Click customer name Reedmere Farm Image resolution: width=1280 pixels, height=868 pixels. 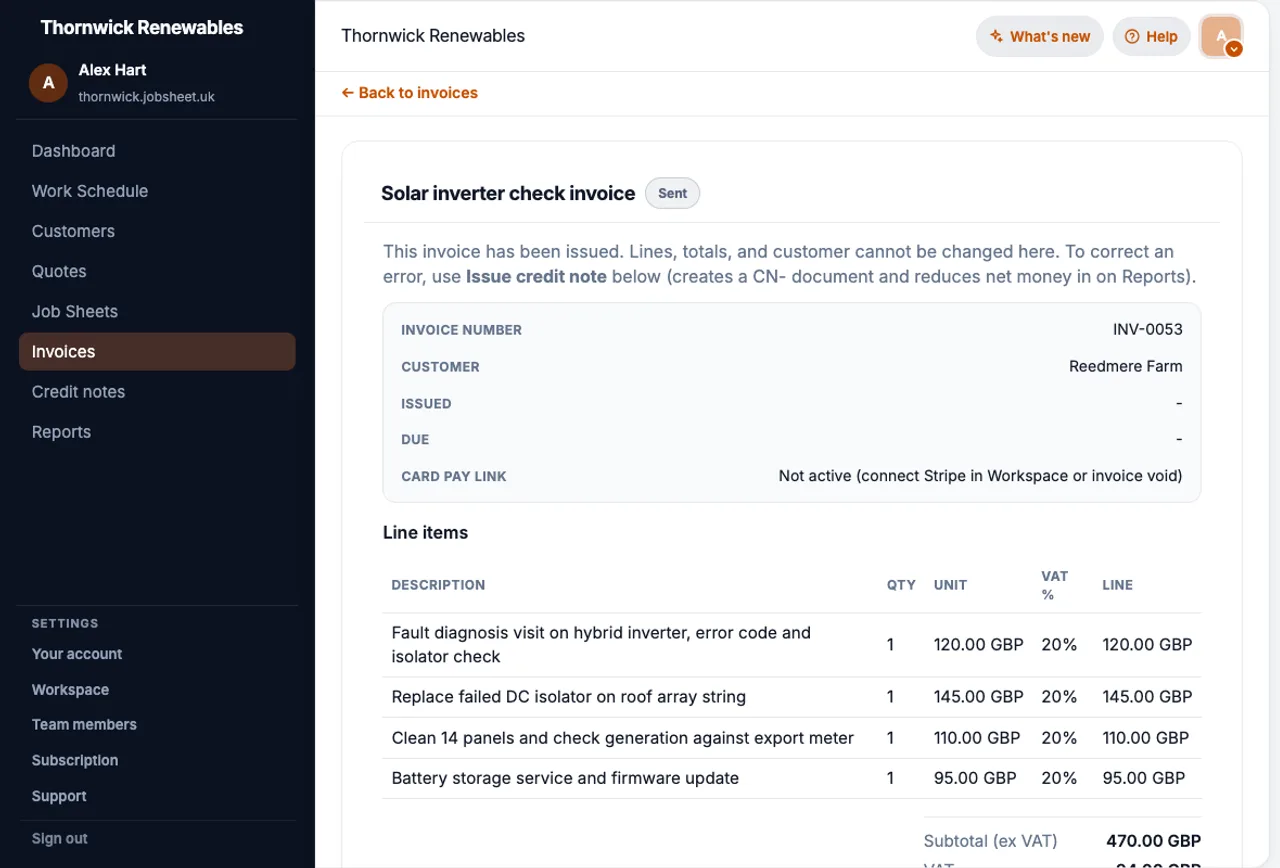pos(1126,366)
